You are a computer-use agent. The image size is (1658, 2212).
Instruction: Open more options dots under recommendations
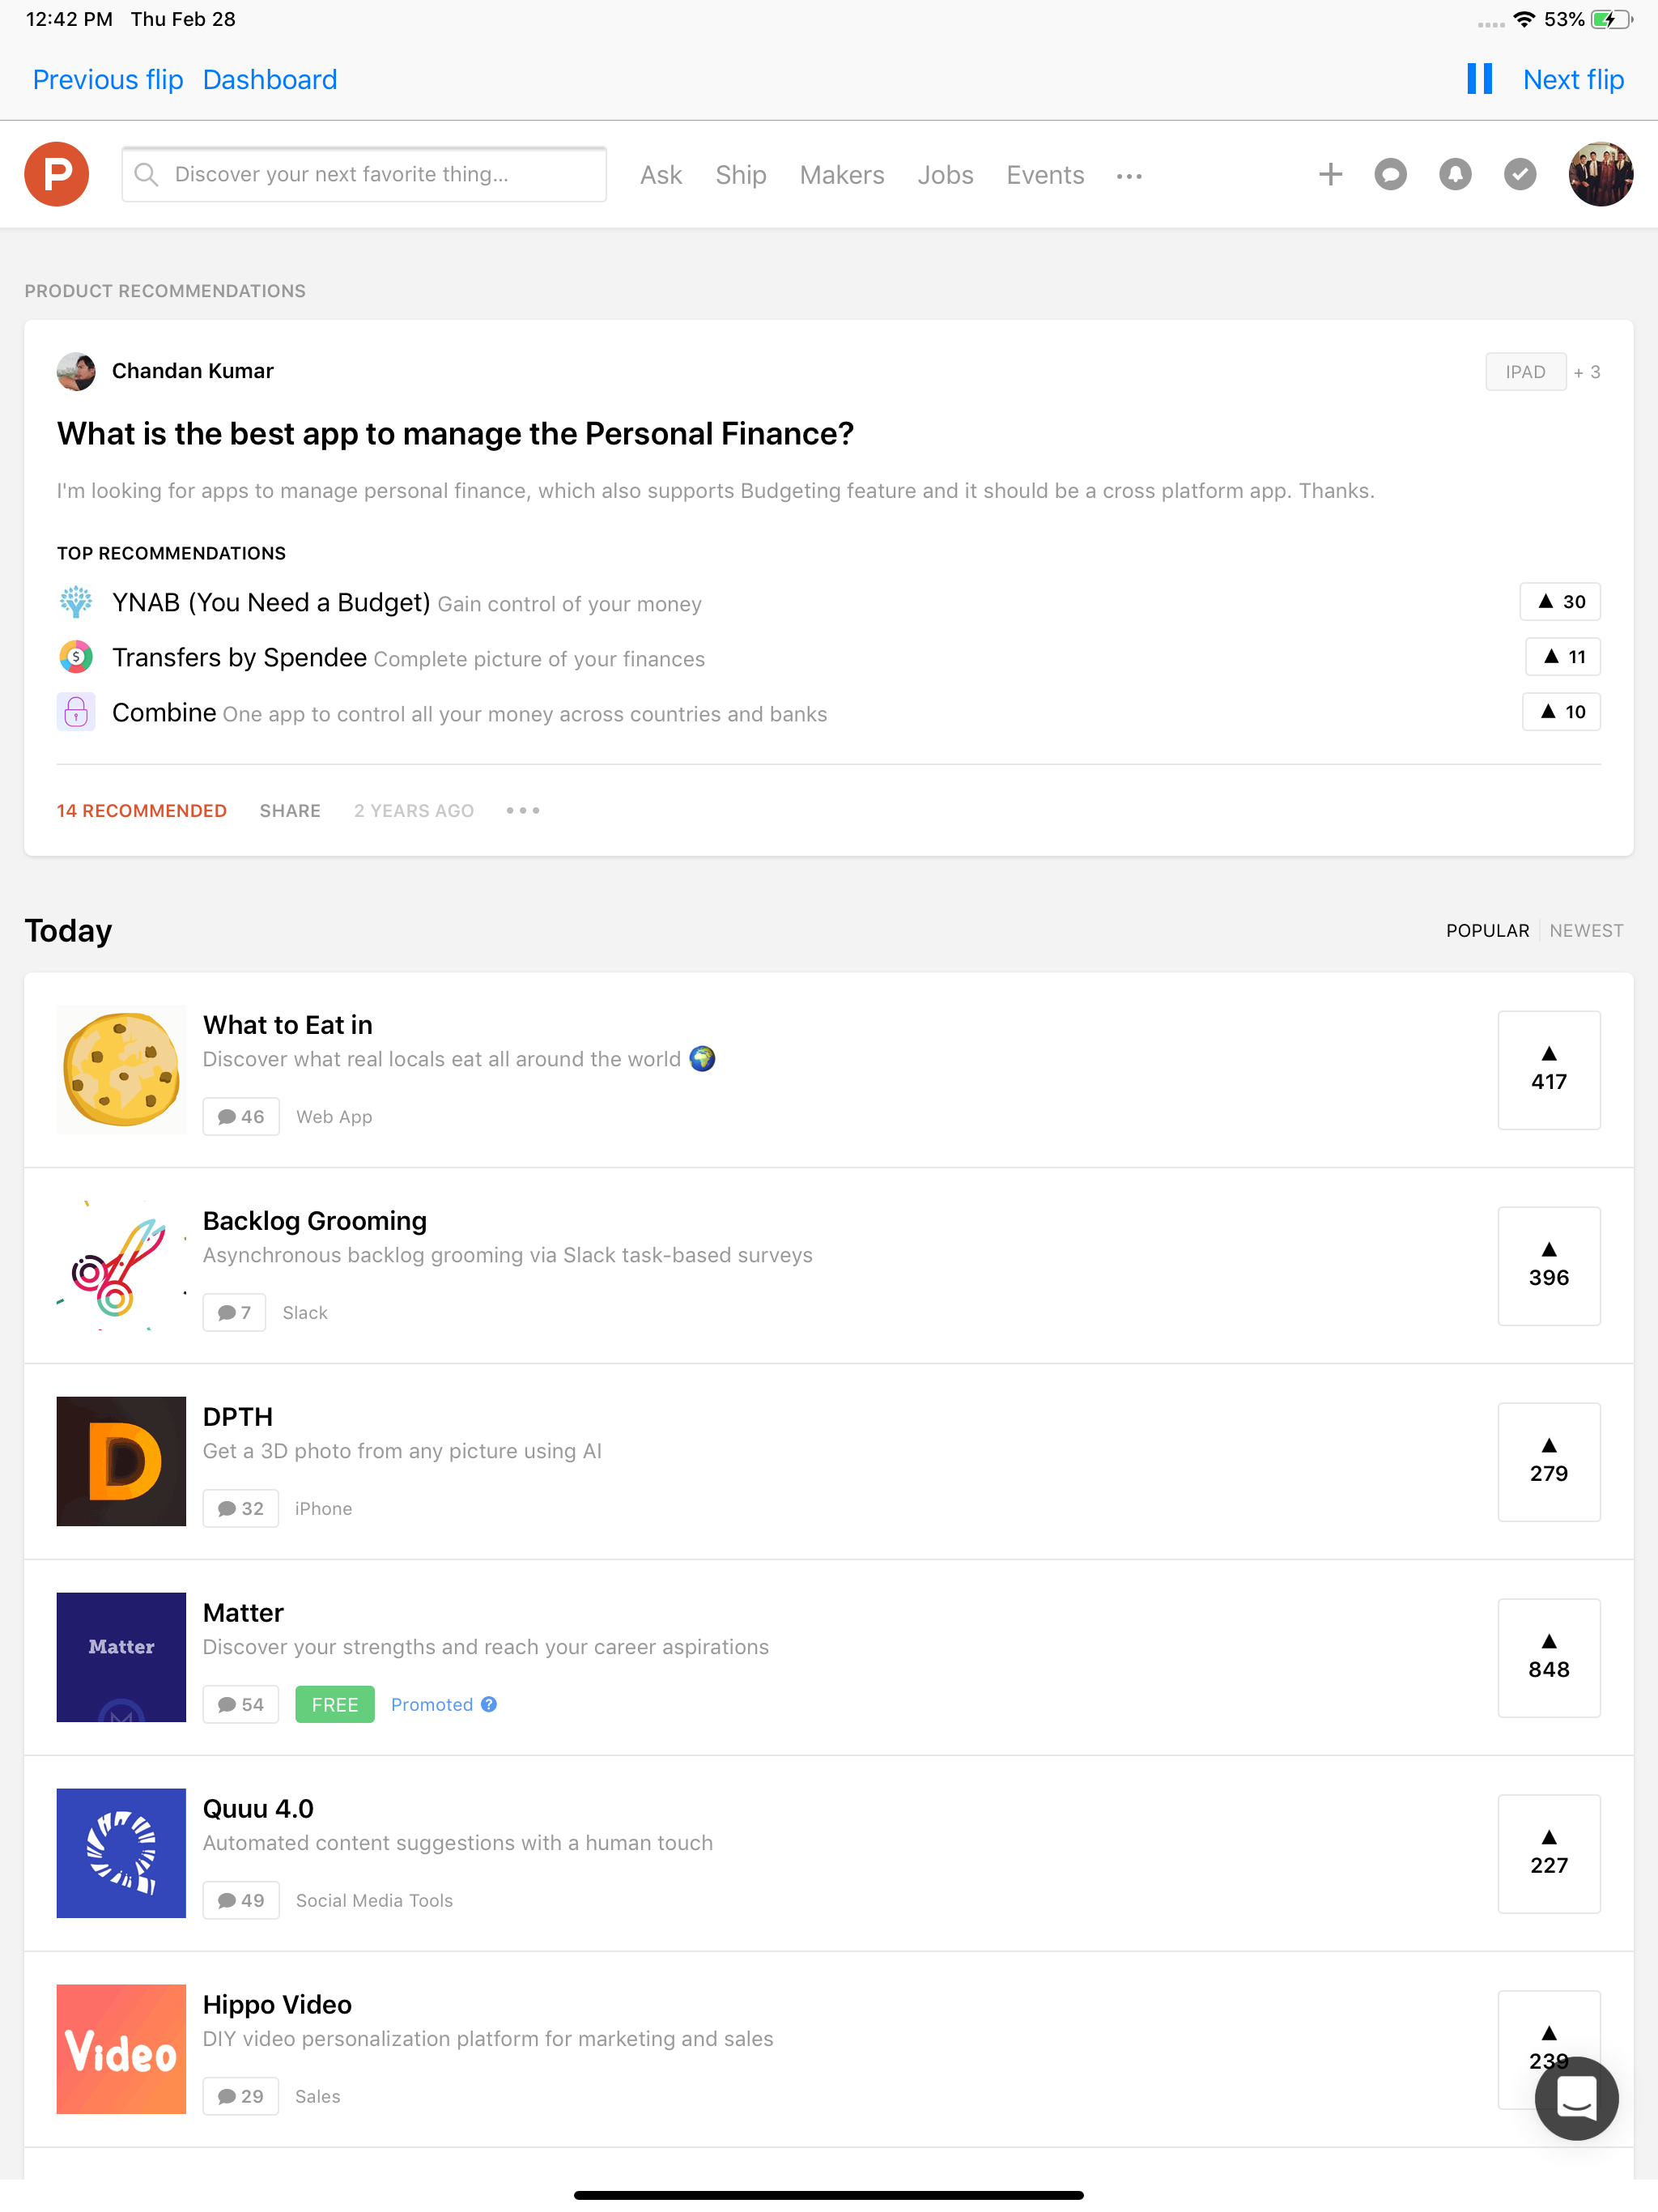(522, 810)
